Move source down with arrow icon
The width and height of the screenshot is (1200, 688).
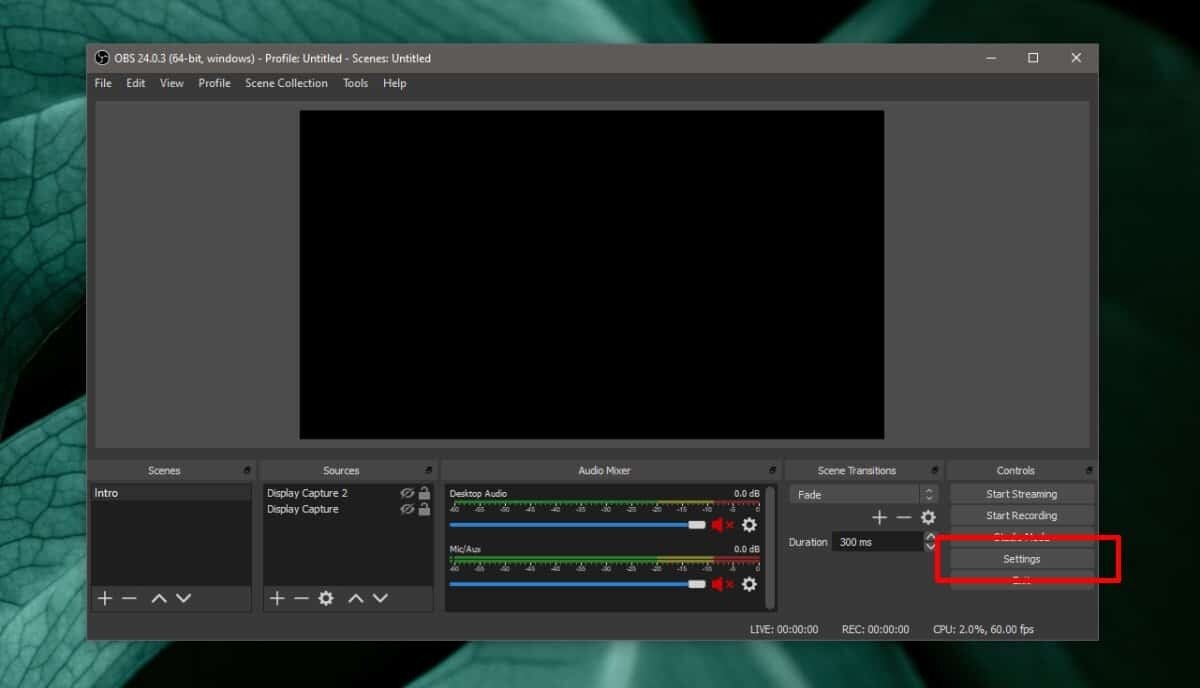point(380,598)
